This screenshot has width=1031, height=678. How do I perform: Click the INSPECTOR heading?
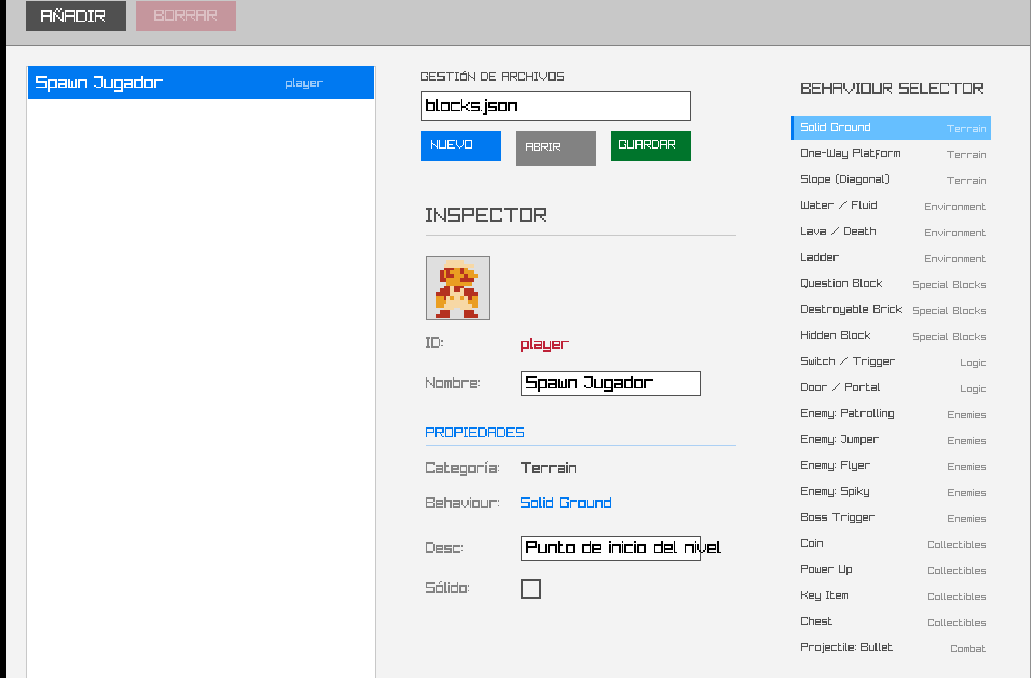486,215
